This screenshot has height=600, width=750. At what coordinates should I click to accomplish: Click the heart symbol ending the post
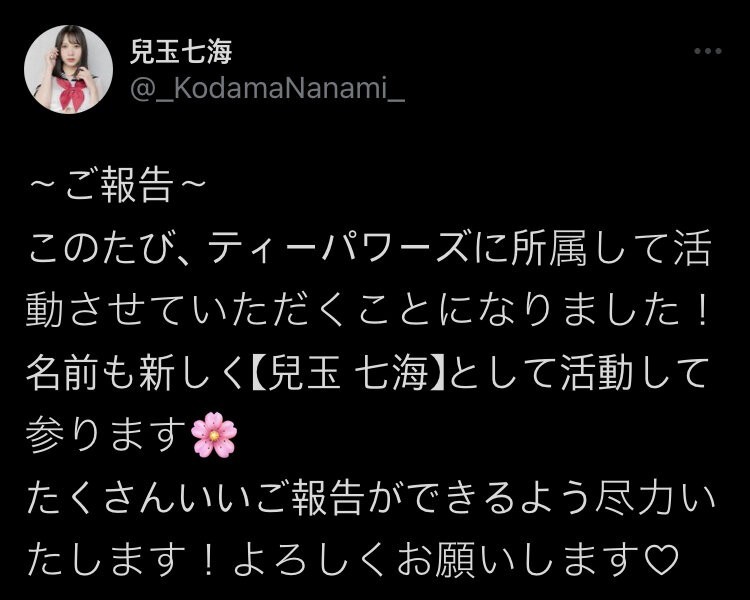pyautogui.click(x=661, y=559)
